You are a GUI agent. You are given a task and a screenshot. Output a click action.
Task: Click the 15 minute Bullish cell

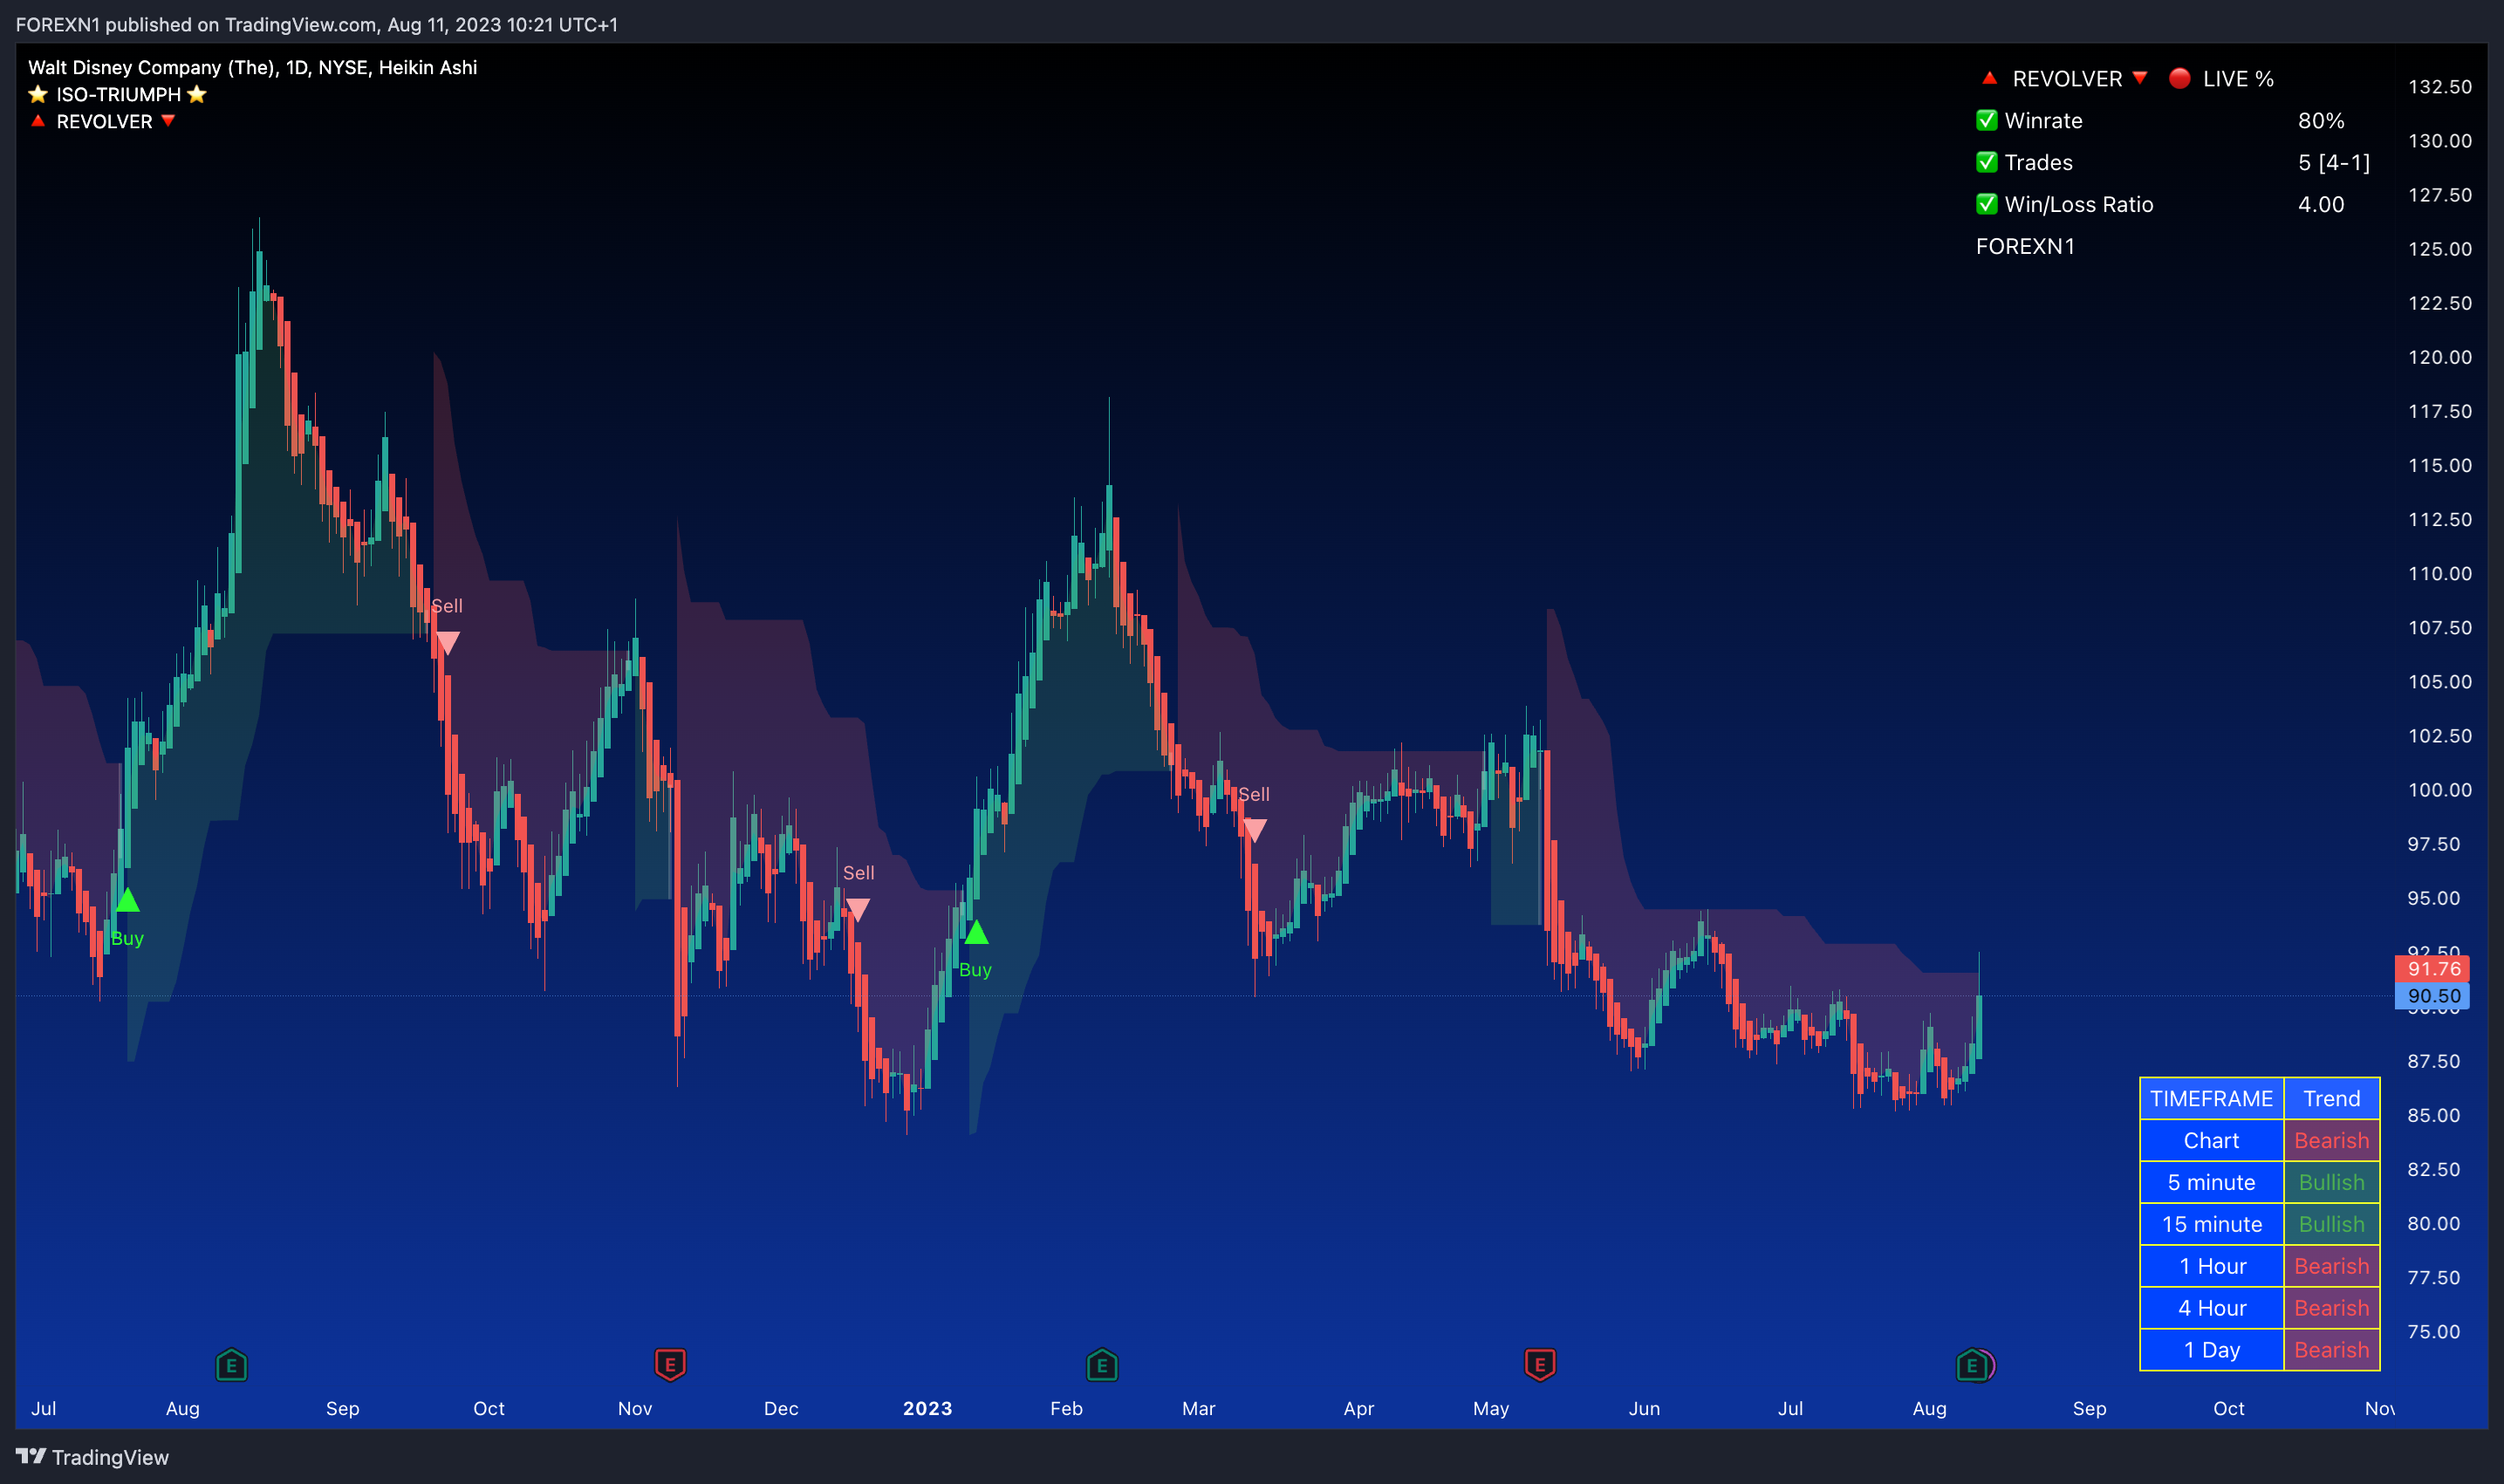tap(2332, 1224)
